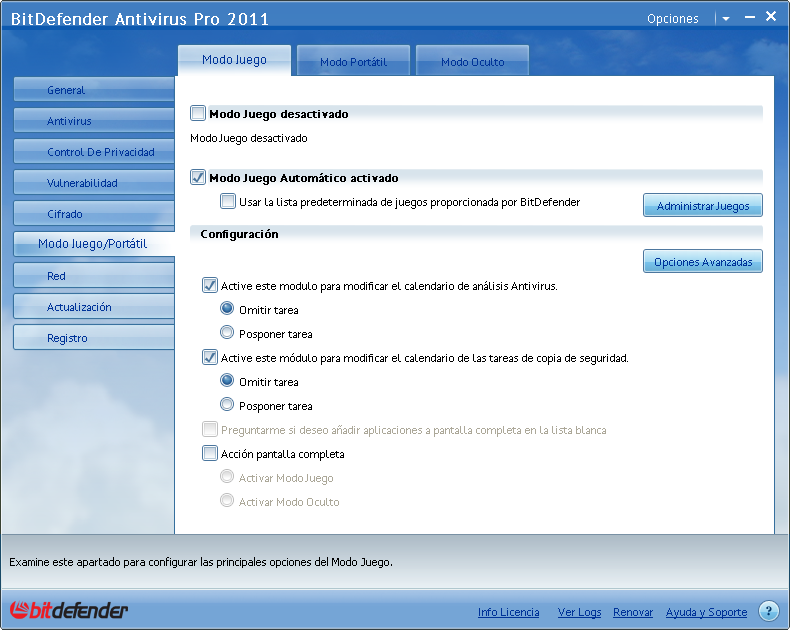This screenshot has height=630, width=790.
Task: Select Omitir tarea under Antivirus analysis
Action: [227, 308]
